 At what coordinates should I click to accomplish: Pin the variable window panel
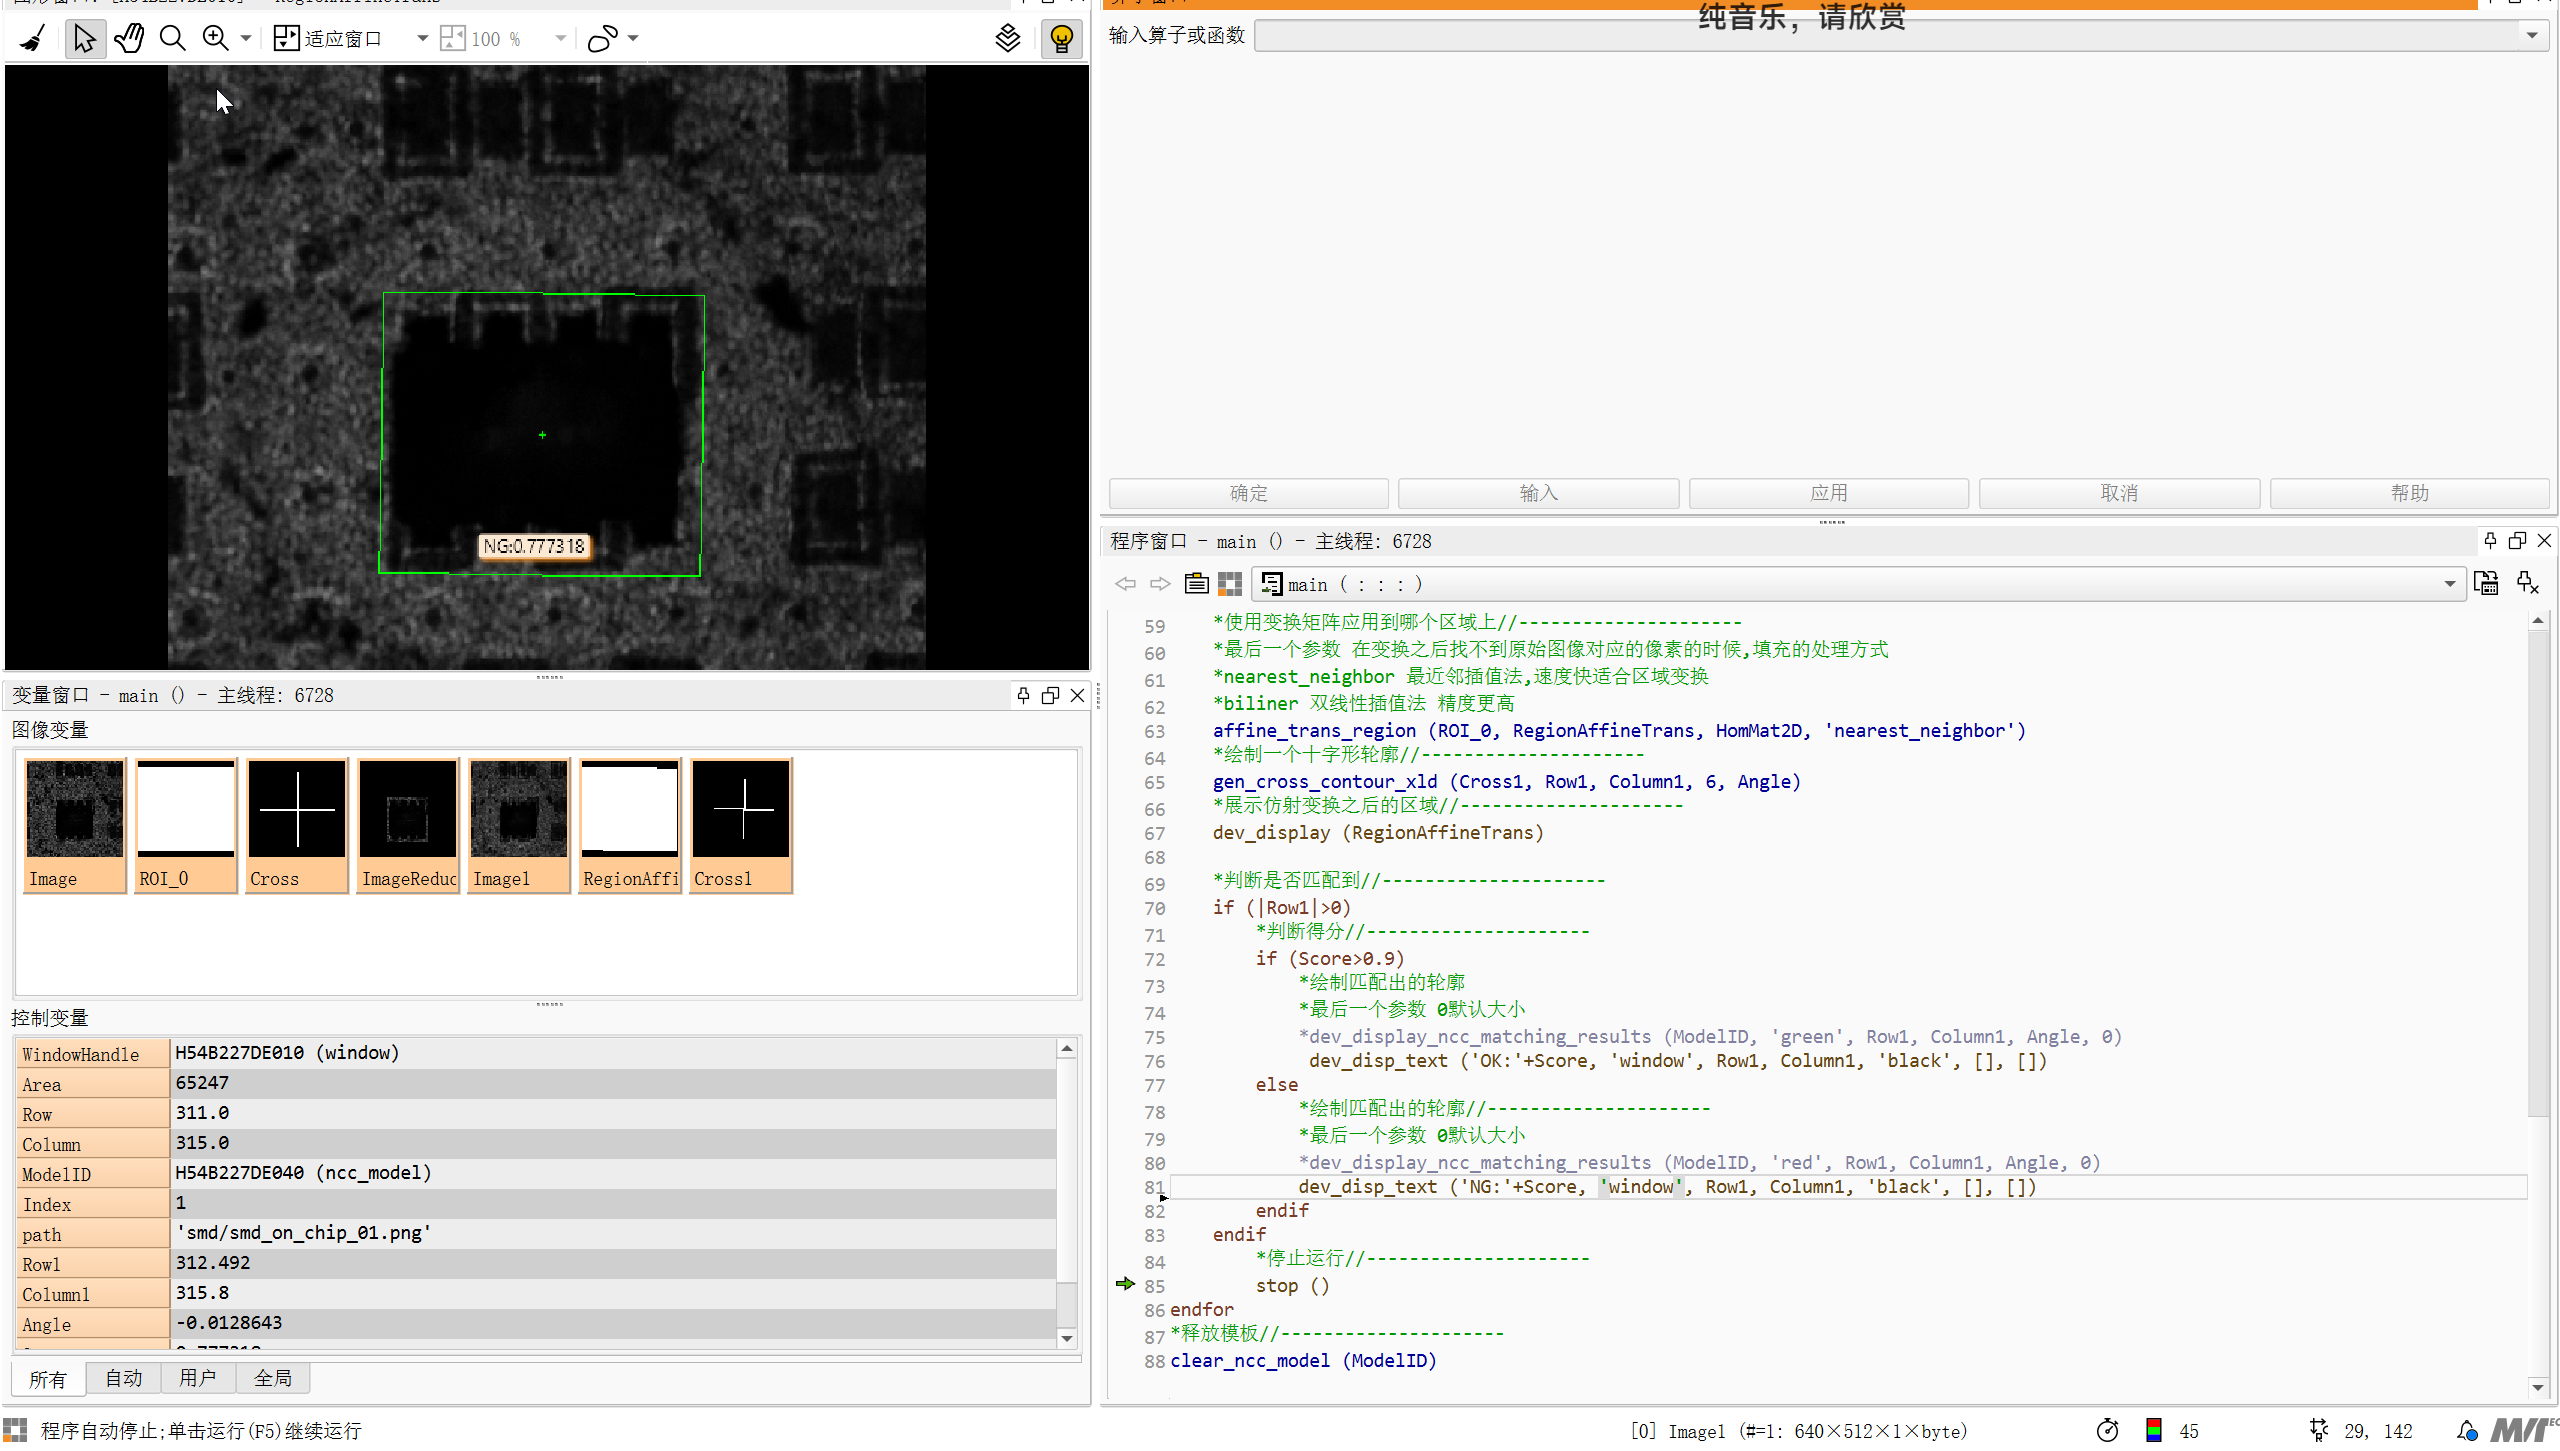click(x=1023, y=695)
